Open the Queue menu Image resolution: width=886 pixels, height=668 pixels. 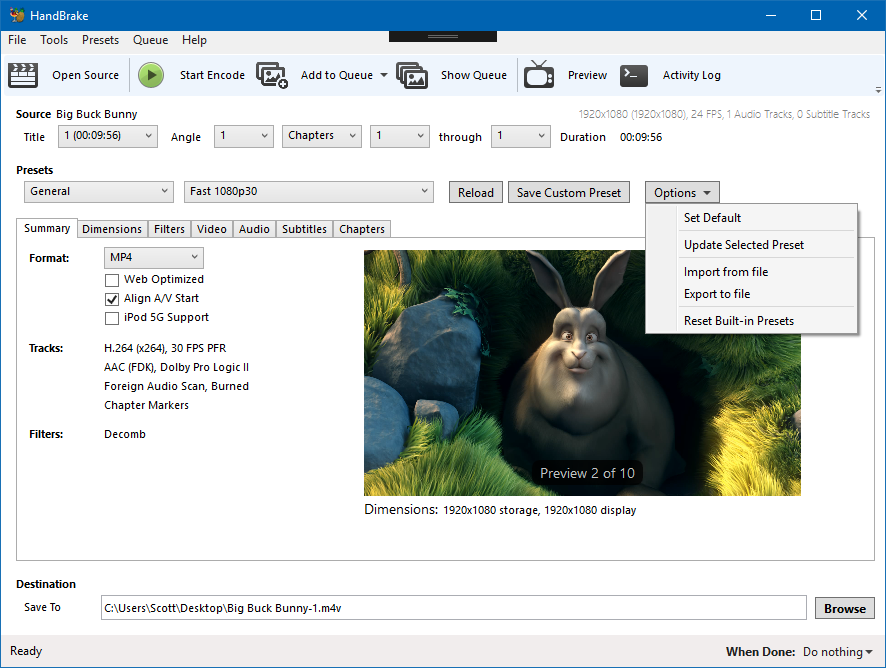click(150, 40)
